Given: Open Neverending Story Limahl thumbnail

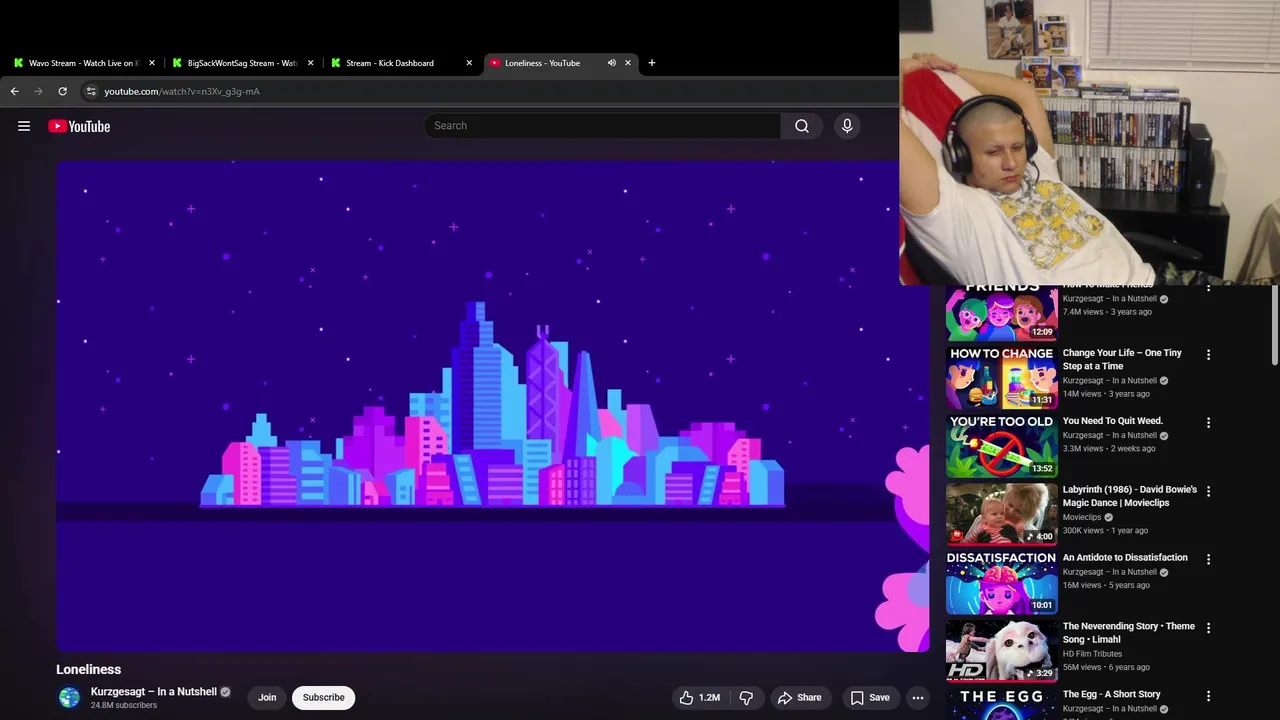Looking at the screenshot, I should coord(1002,651).
